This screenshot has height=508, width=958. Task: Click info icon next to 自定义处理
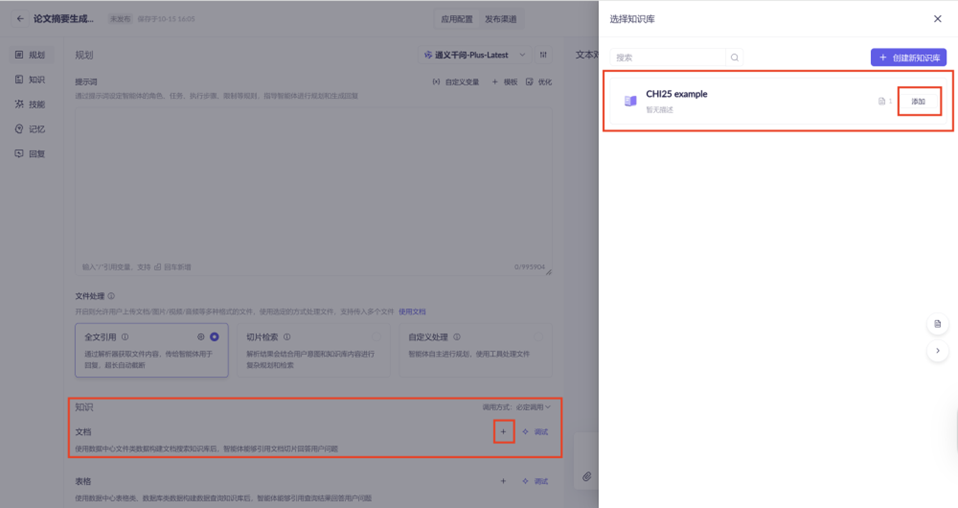[456, 337]
